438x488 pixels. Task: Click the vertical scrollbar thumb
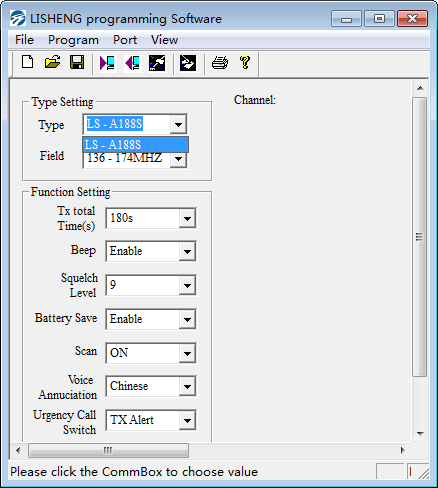click(420, 237)
